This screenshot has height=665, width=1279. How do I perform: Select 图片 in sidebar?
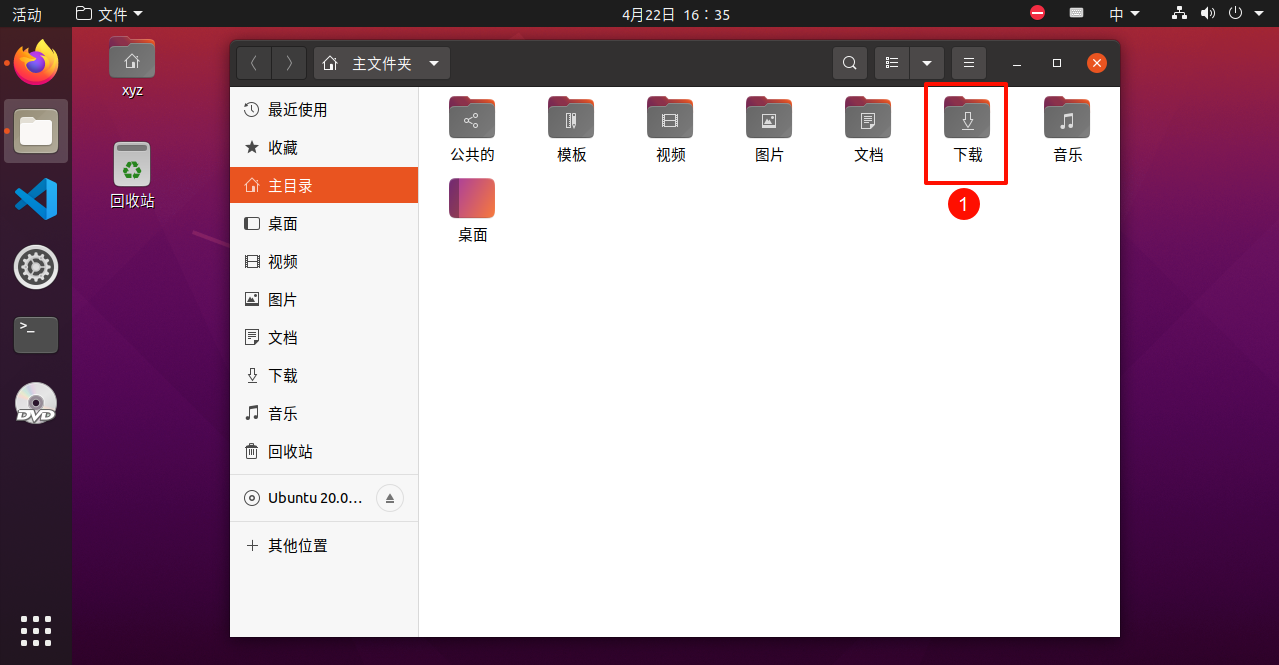(x=324, y=300)
